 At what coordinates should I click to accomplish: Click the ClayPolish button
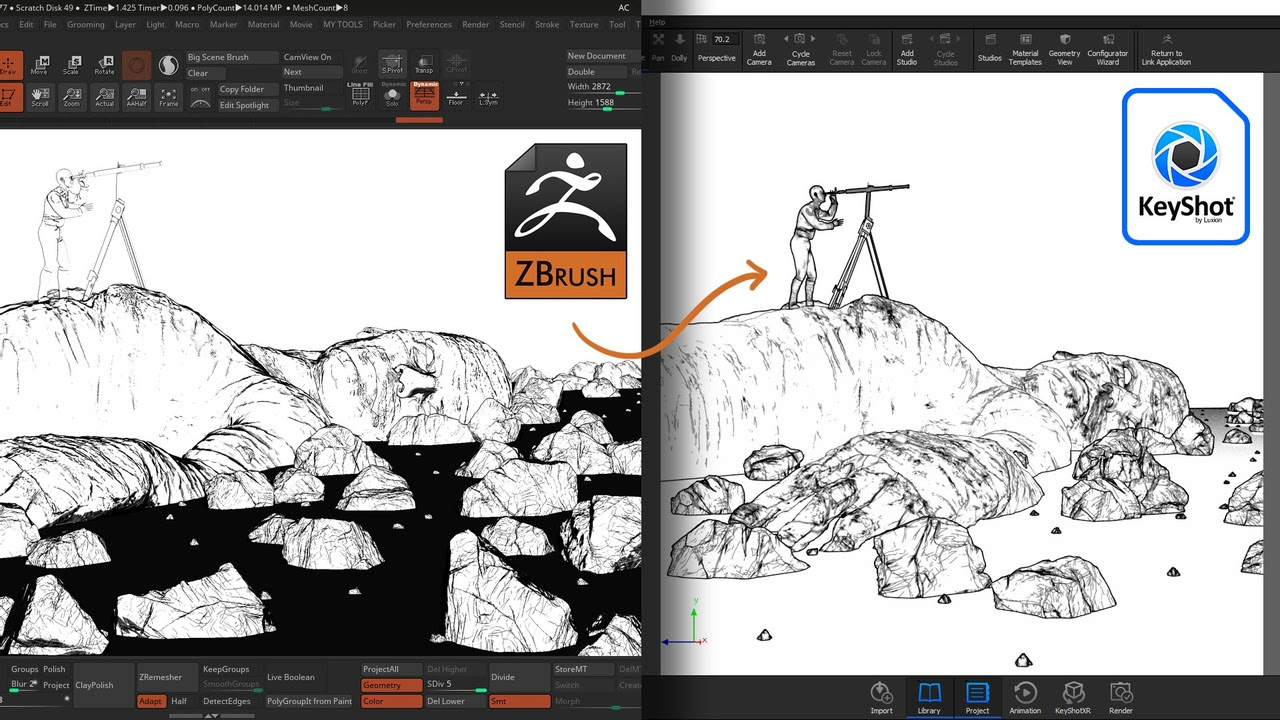pos(104,685)
